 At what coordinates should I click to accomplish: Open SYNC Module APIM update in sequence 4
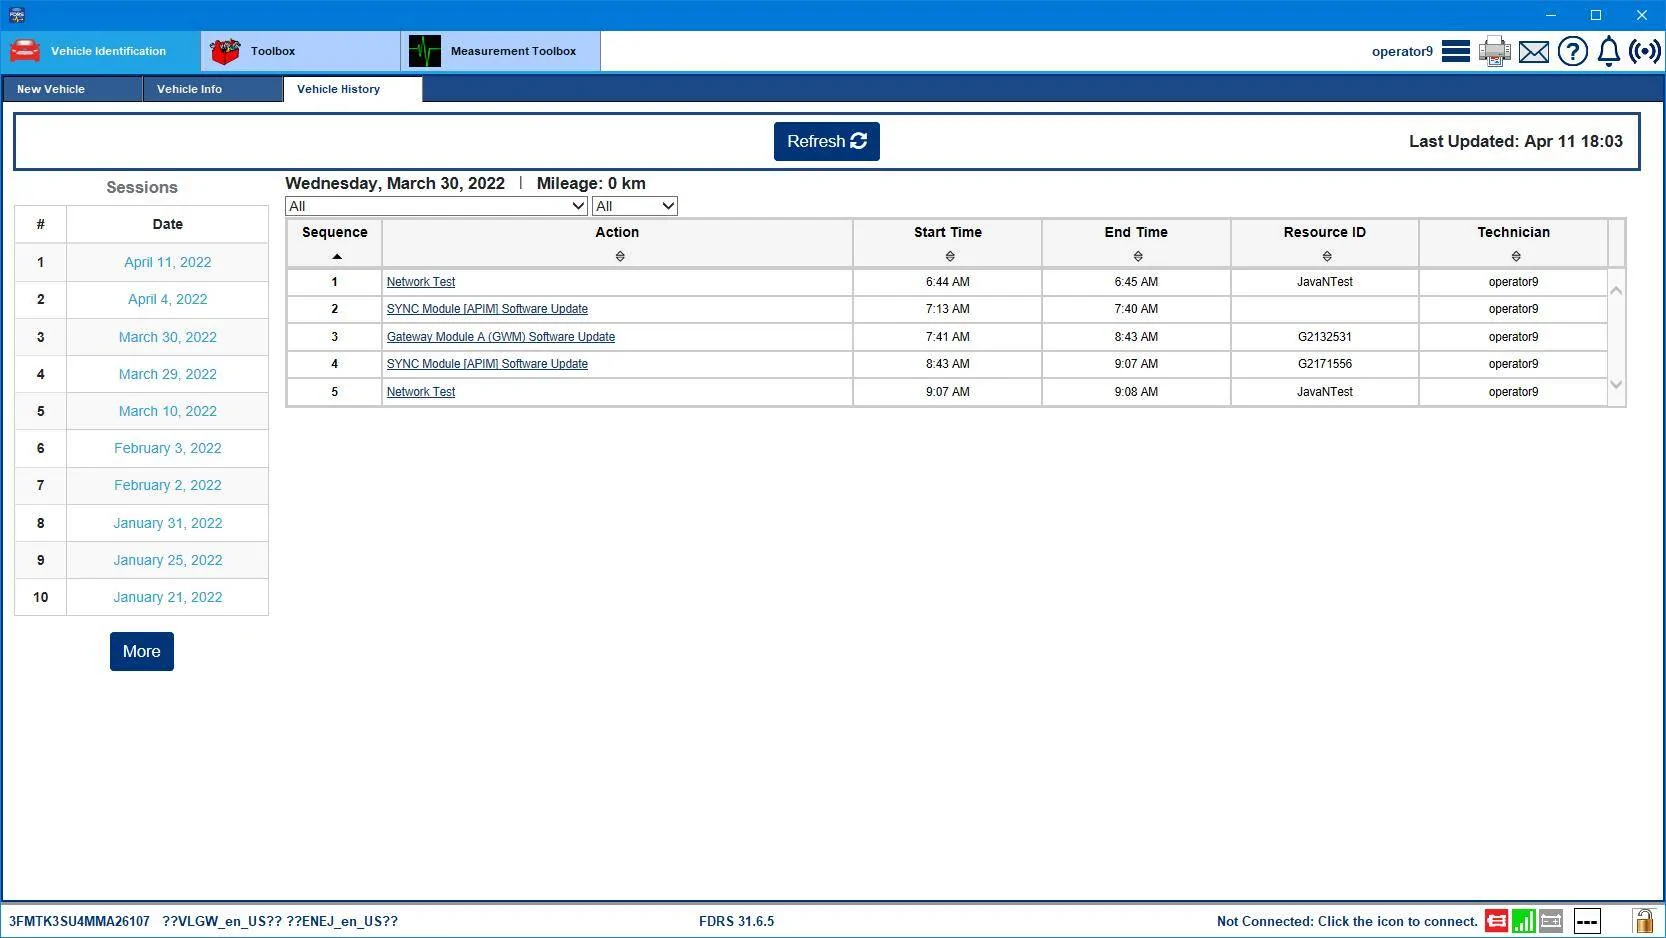[x=487, y=364]
